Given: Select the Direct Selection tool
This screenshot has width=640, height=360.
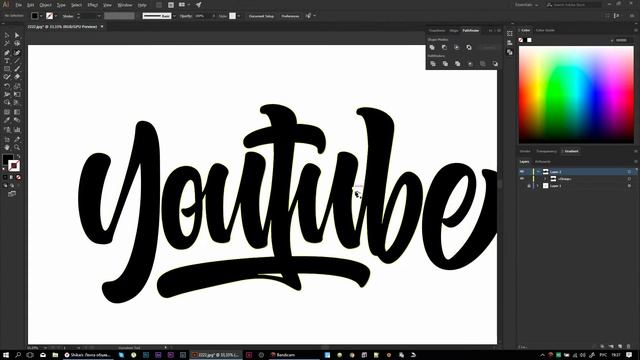Looking at the screenshot, I should 17,36.
